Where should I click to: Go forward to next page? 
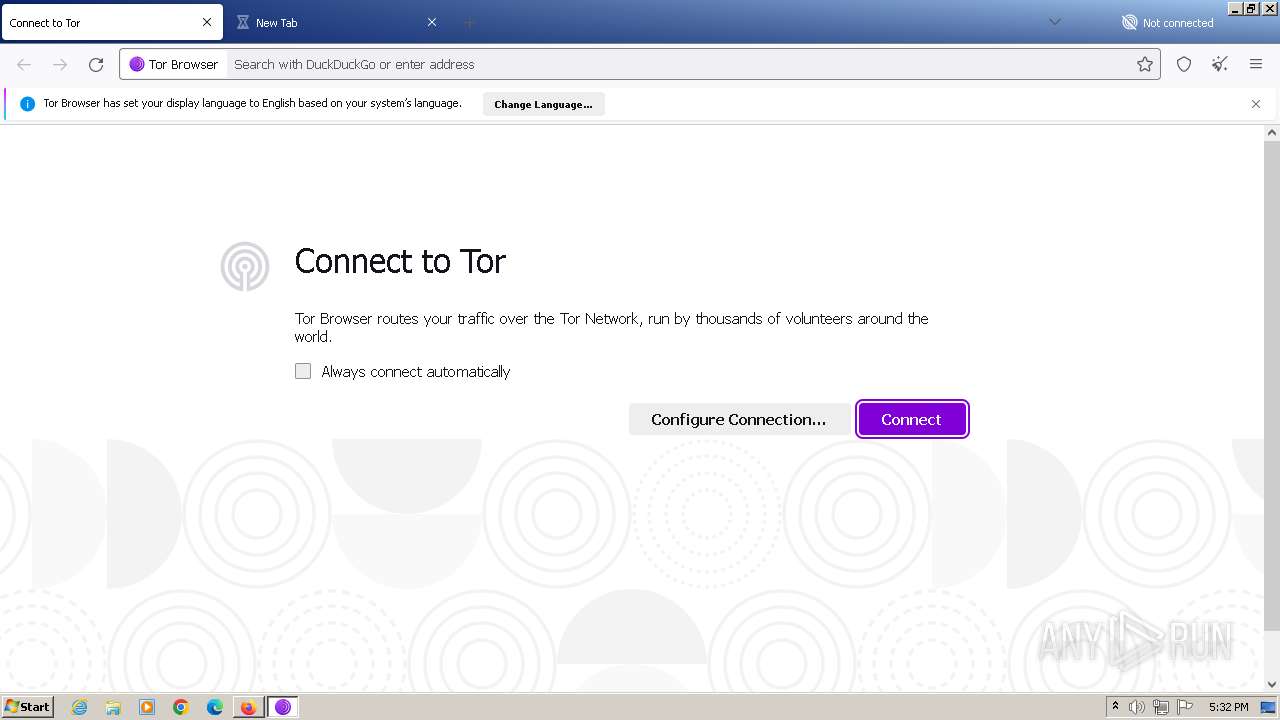(60, 64)
